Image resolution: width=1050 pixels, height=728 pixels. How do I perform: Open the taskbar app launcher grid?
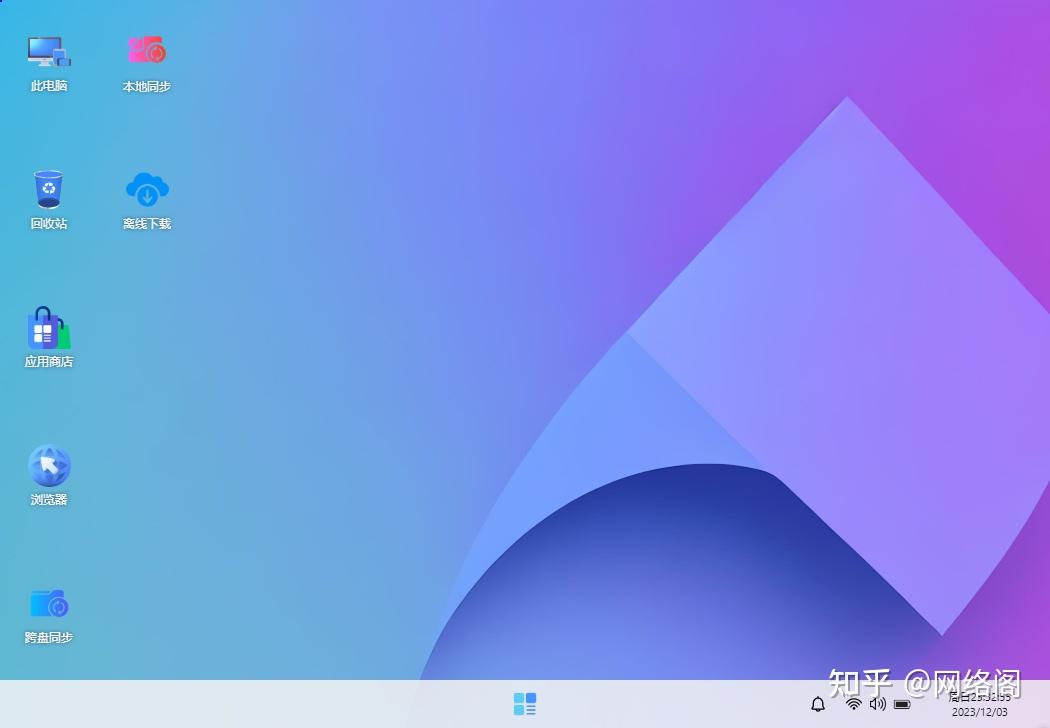(x=524, y=704)
